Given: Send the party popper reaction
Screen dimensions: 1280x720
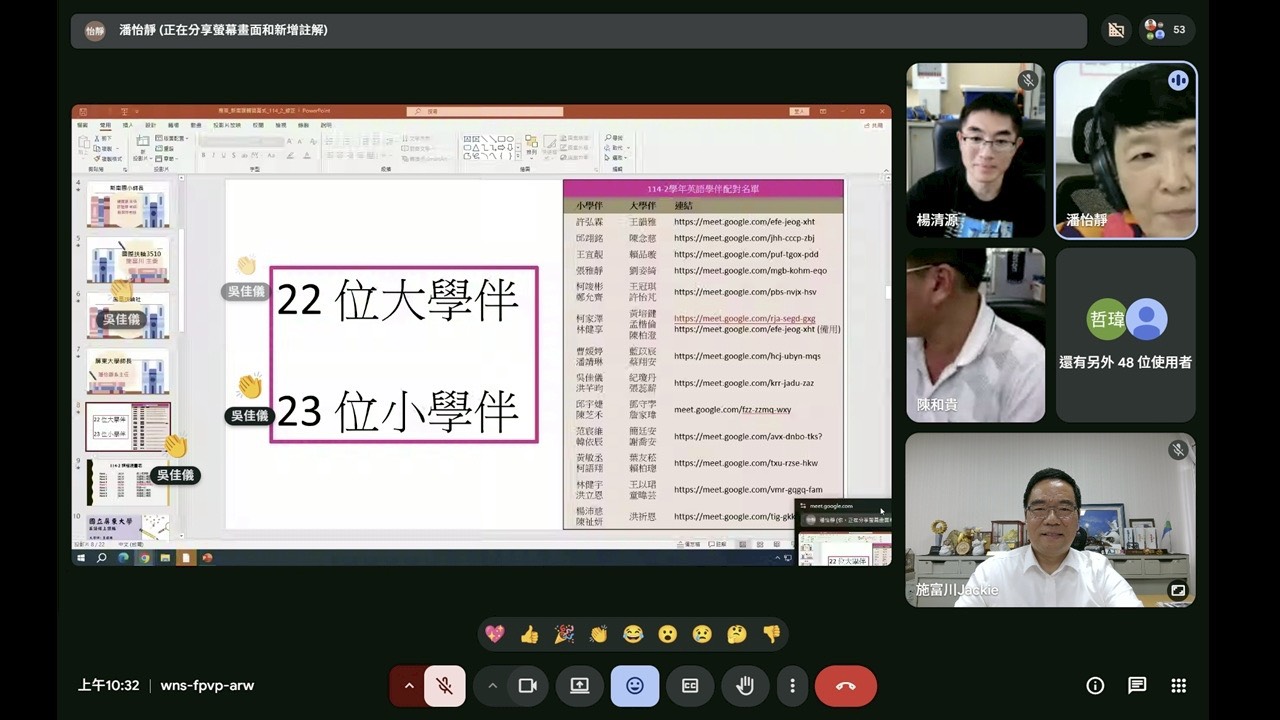Looking at the screenshot, I should click(564, 634).
